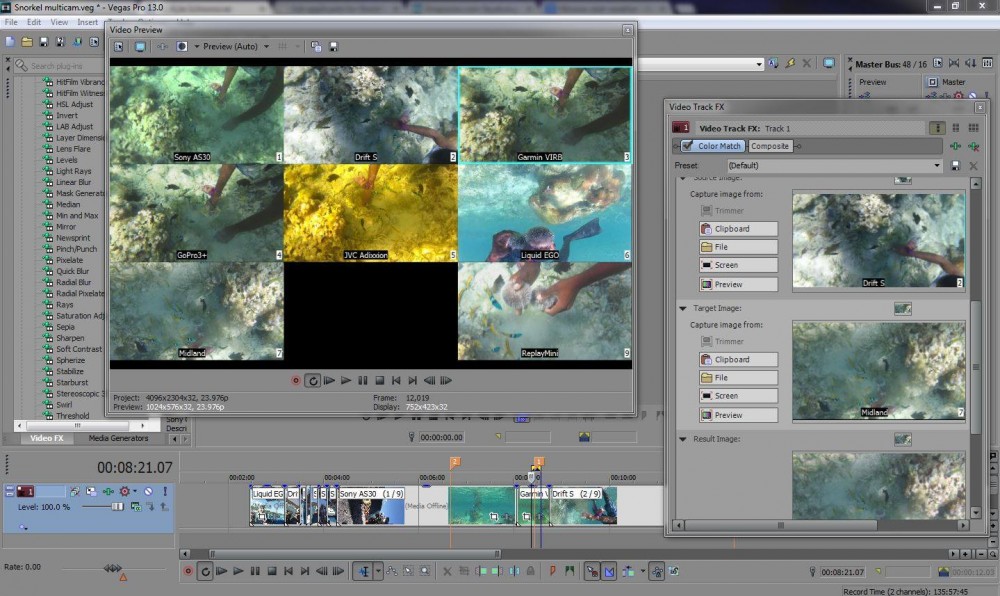Click the track motion icon on track 1
This screenshot has height=596, width=1000.
tap(91, 491)
